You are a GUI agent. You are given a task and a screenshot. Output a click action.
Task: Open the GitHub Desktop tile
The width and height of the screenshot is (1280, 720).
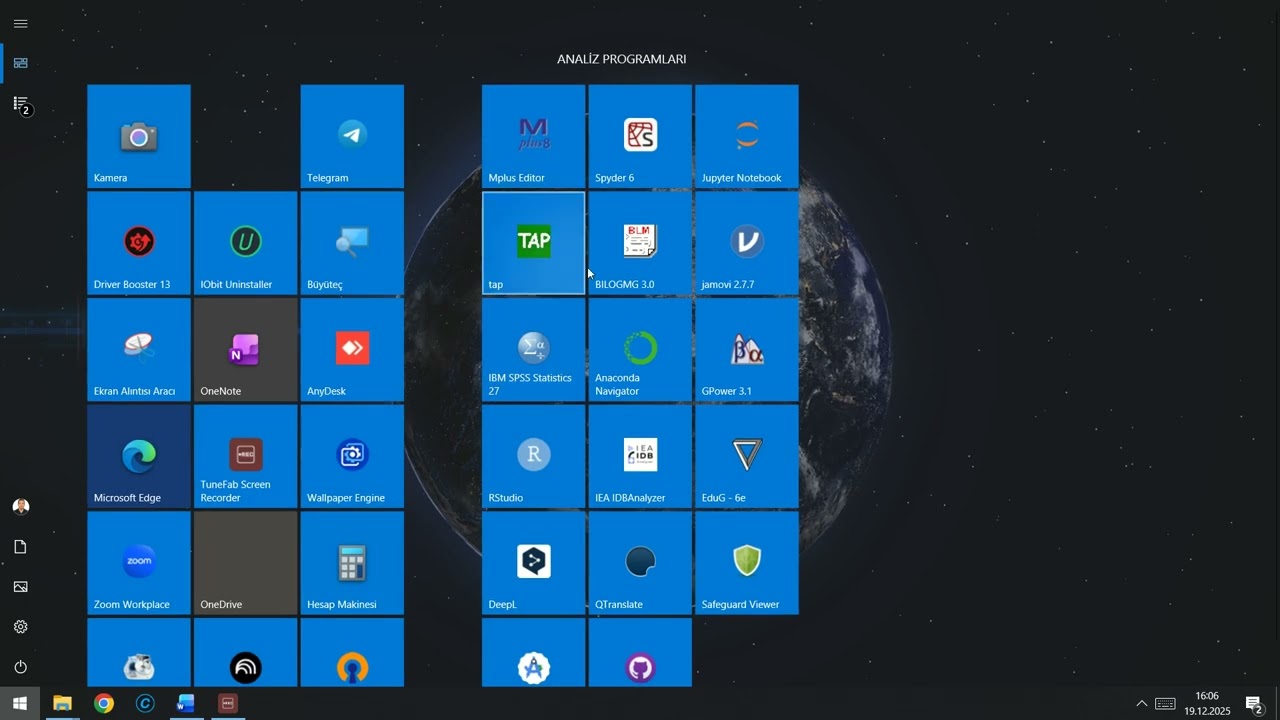tap(640, 653)
